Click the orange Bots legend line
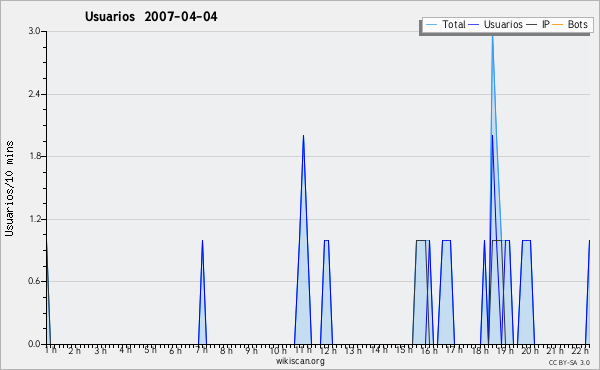This screenshot has width=600, height=370. pos(558,25)
